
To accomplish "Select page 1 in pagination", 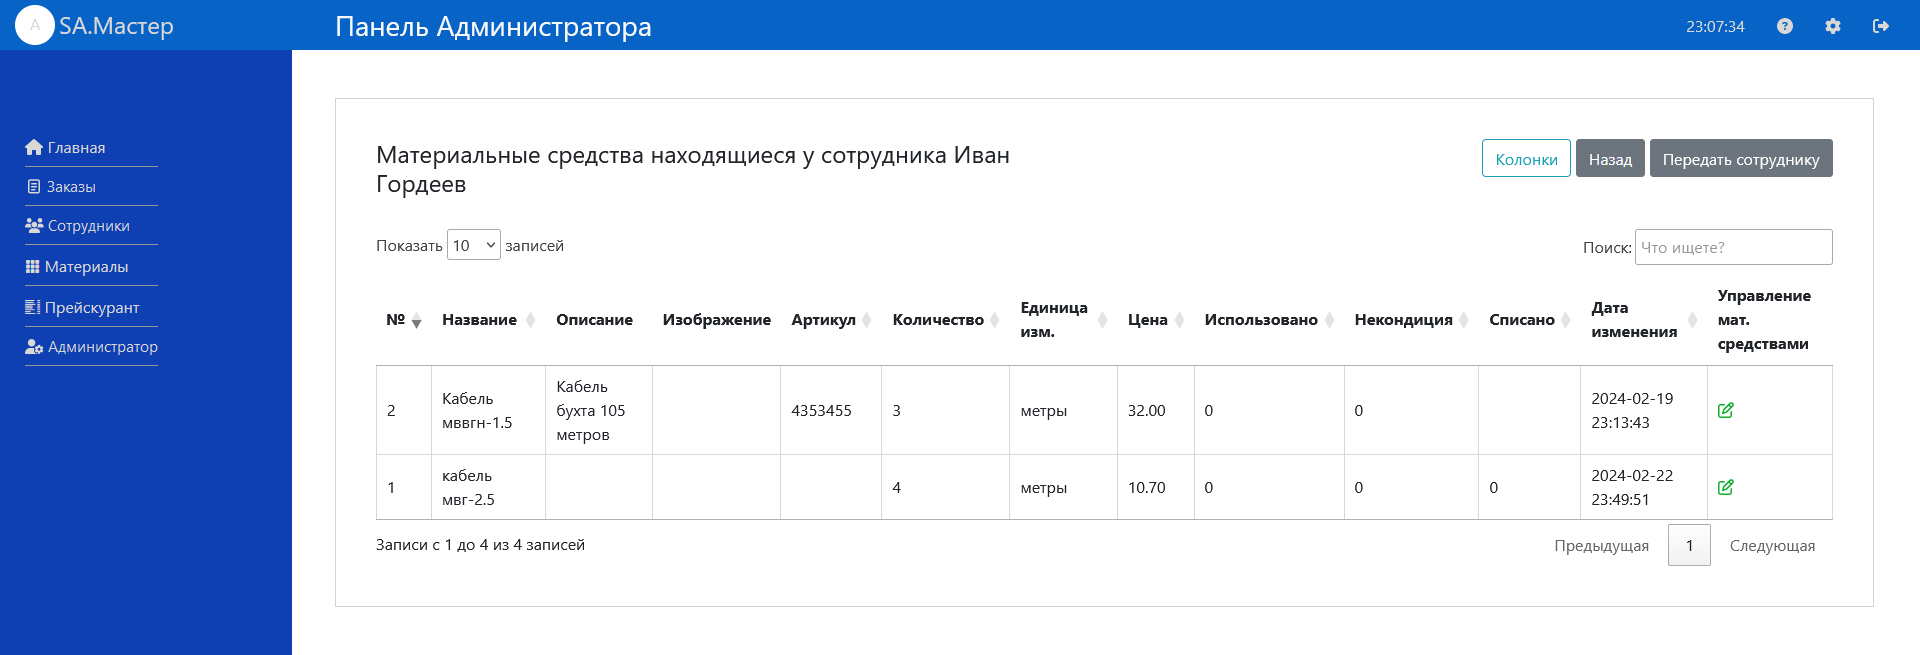I will [x=1689, y=545].
